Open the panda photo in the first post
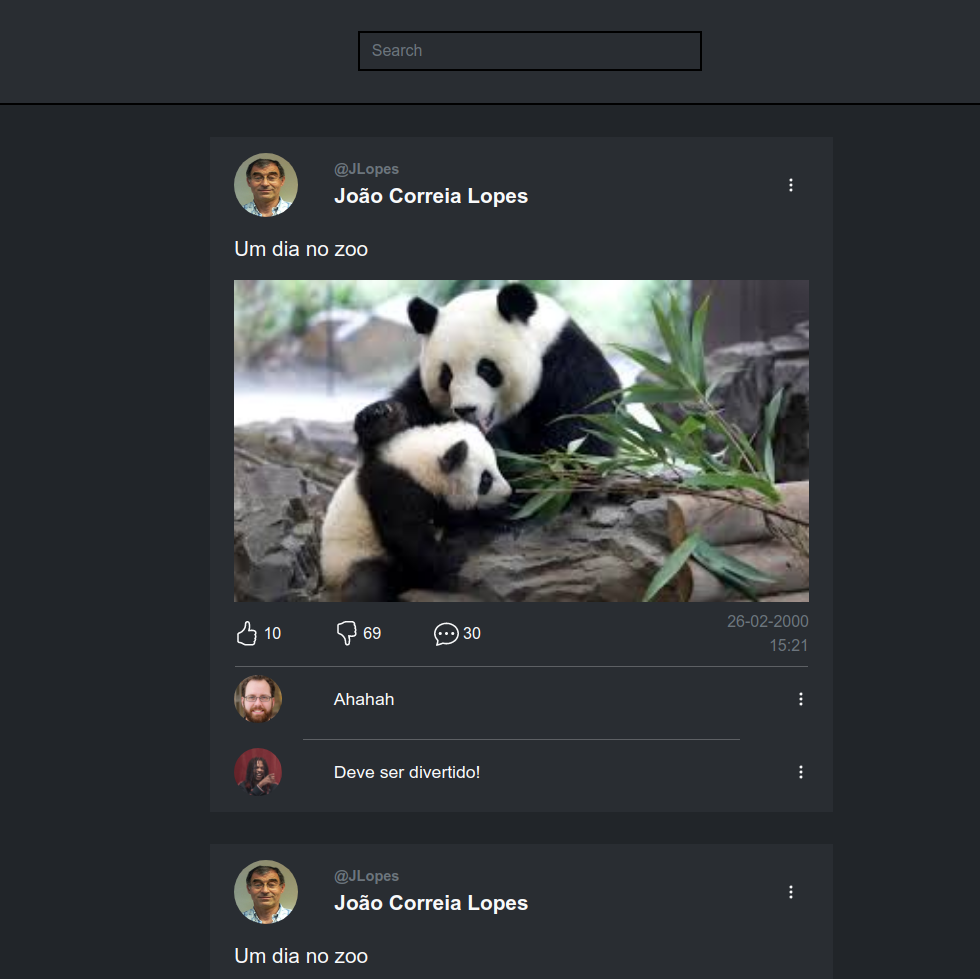Image resolution: width=980 pixels, height=980 pixels. pos(521,441)
